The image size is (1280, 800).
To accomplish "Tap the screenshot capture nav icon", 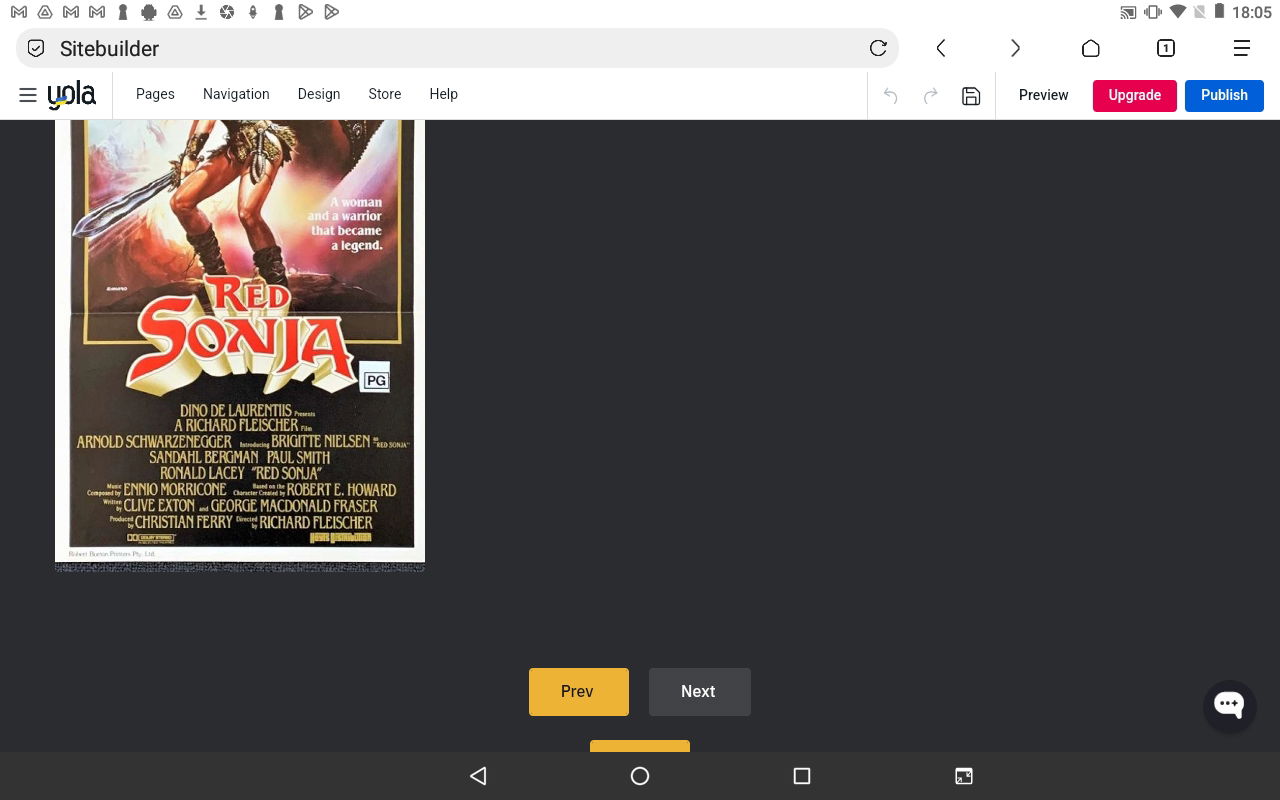I will coord(964,776).
